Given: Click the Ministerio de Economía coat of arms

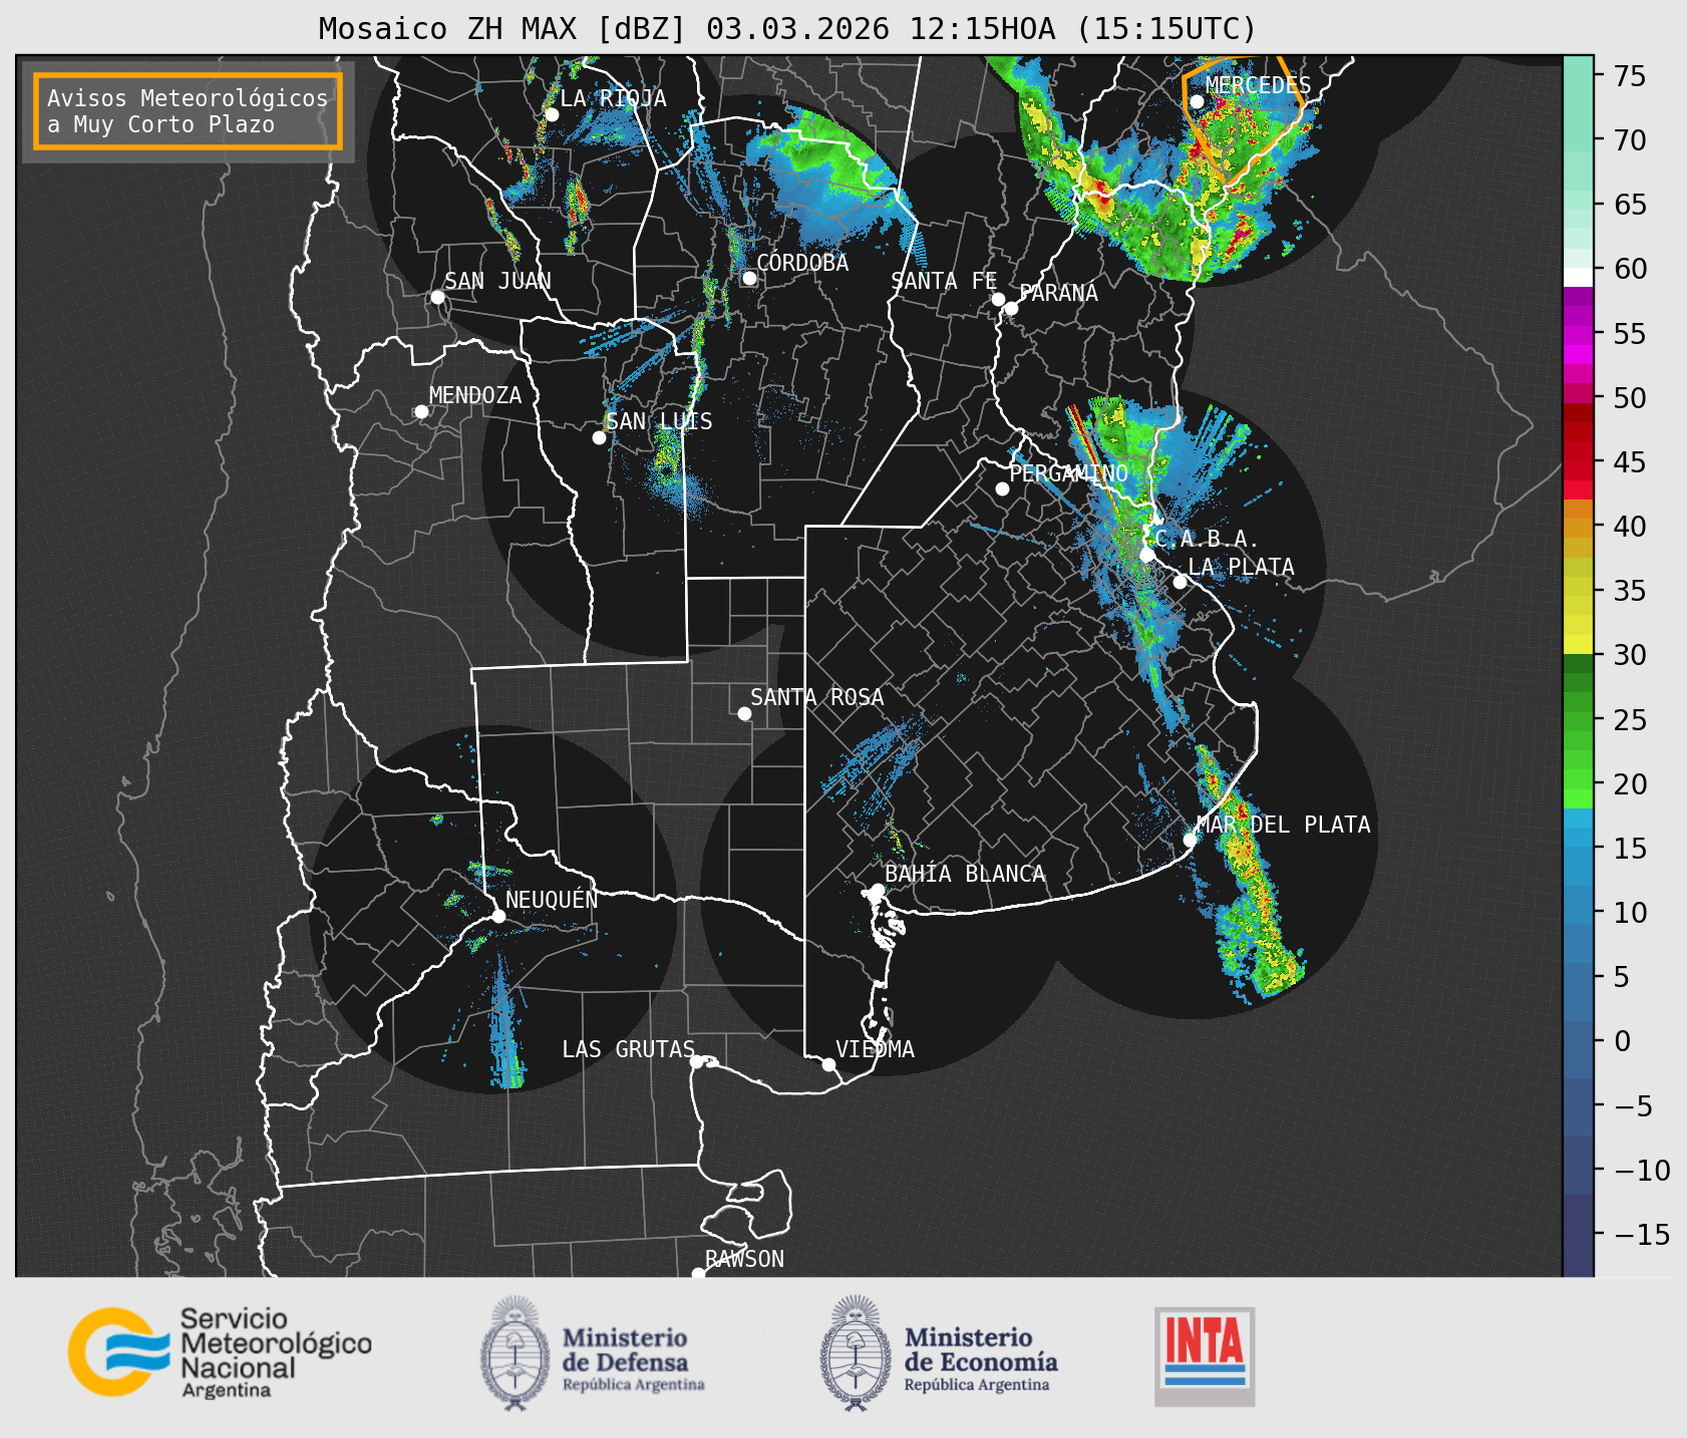Looking at the screenshot, I should pos(856,1353).
